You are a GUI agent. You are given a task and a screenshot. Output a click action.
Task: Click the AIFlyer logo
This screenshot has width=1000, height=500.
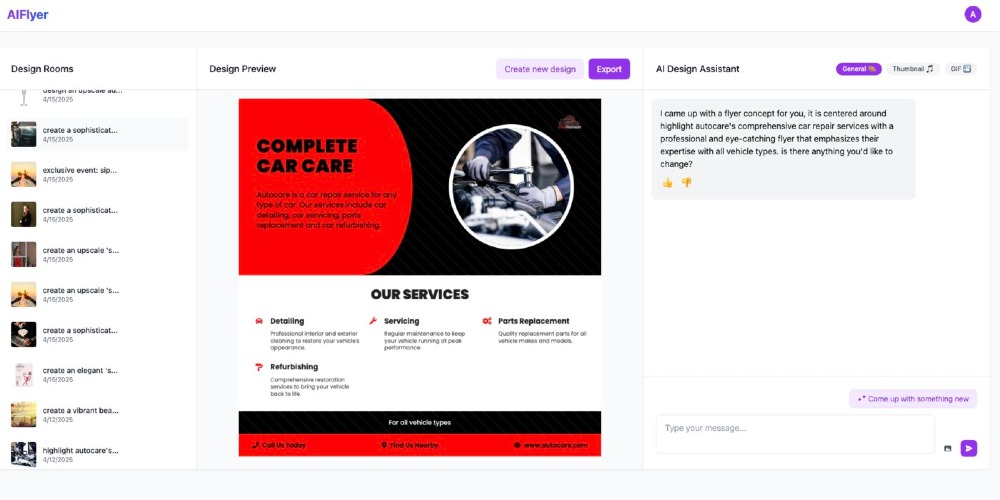(27, 15)
